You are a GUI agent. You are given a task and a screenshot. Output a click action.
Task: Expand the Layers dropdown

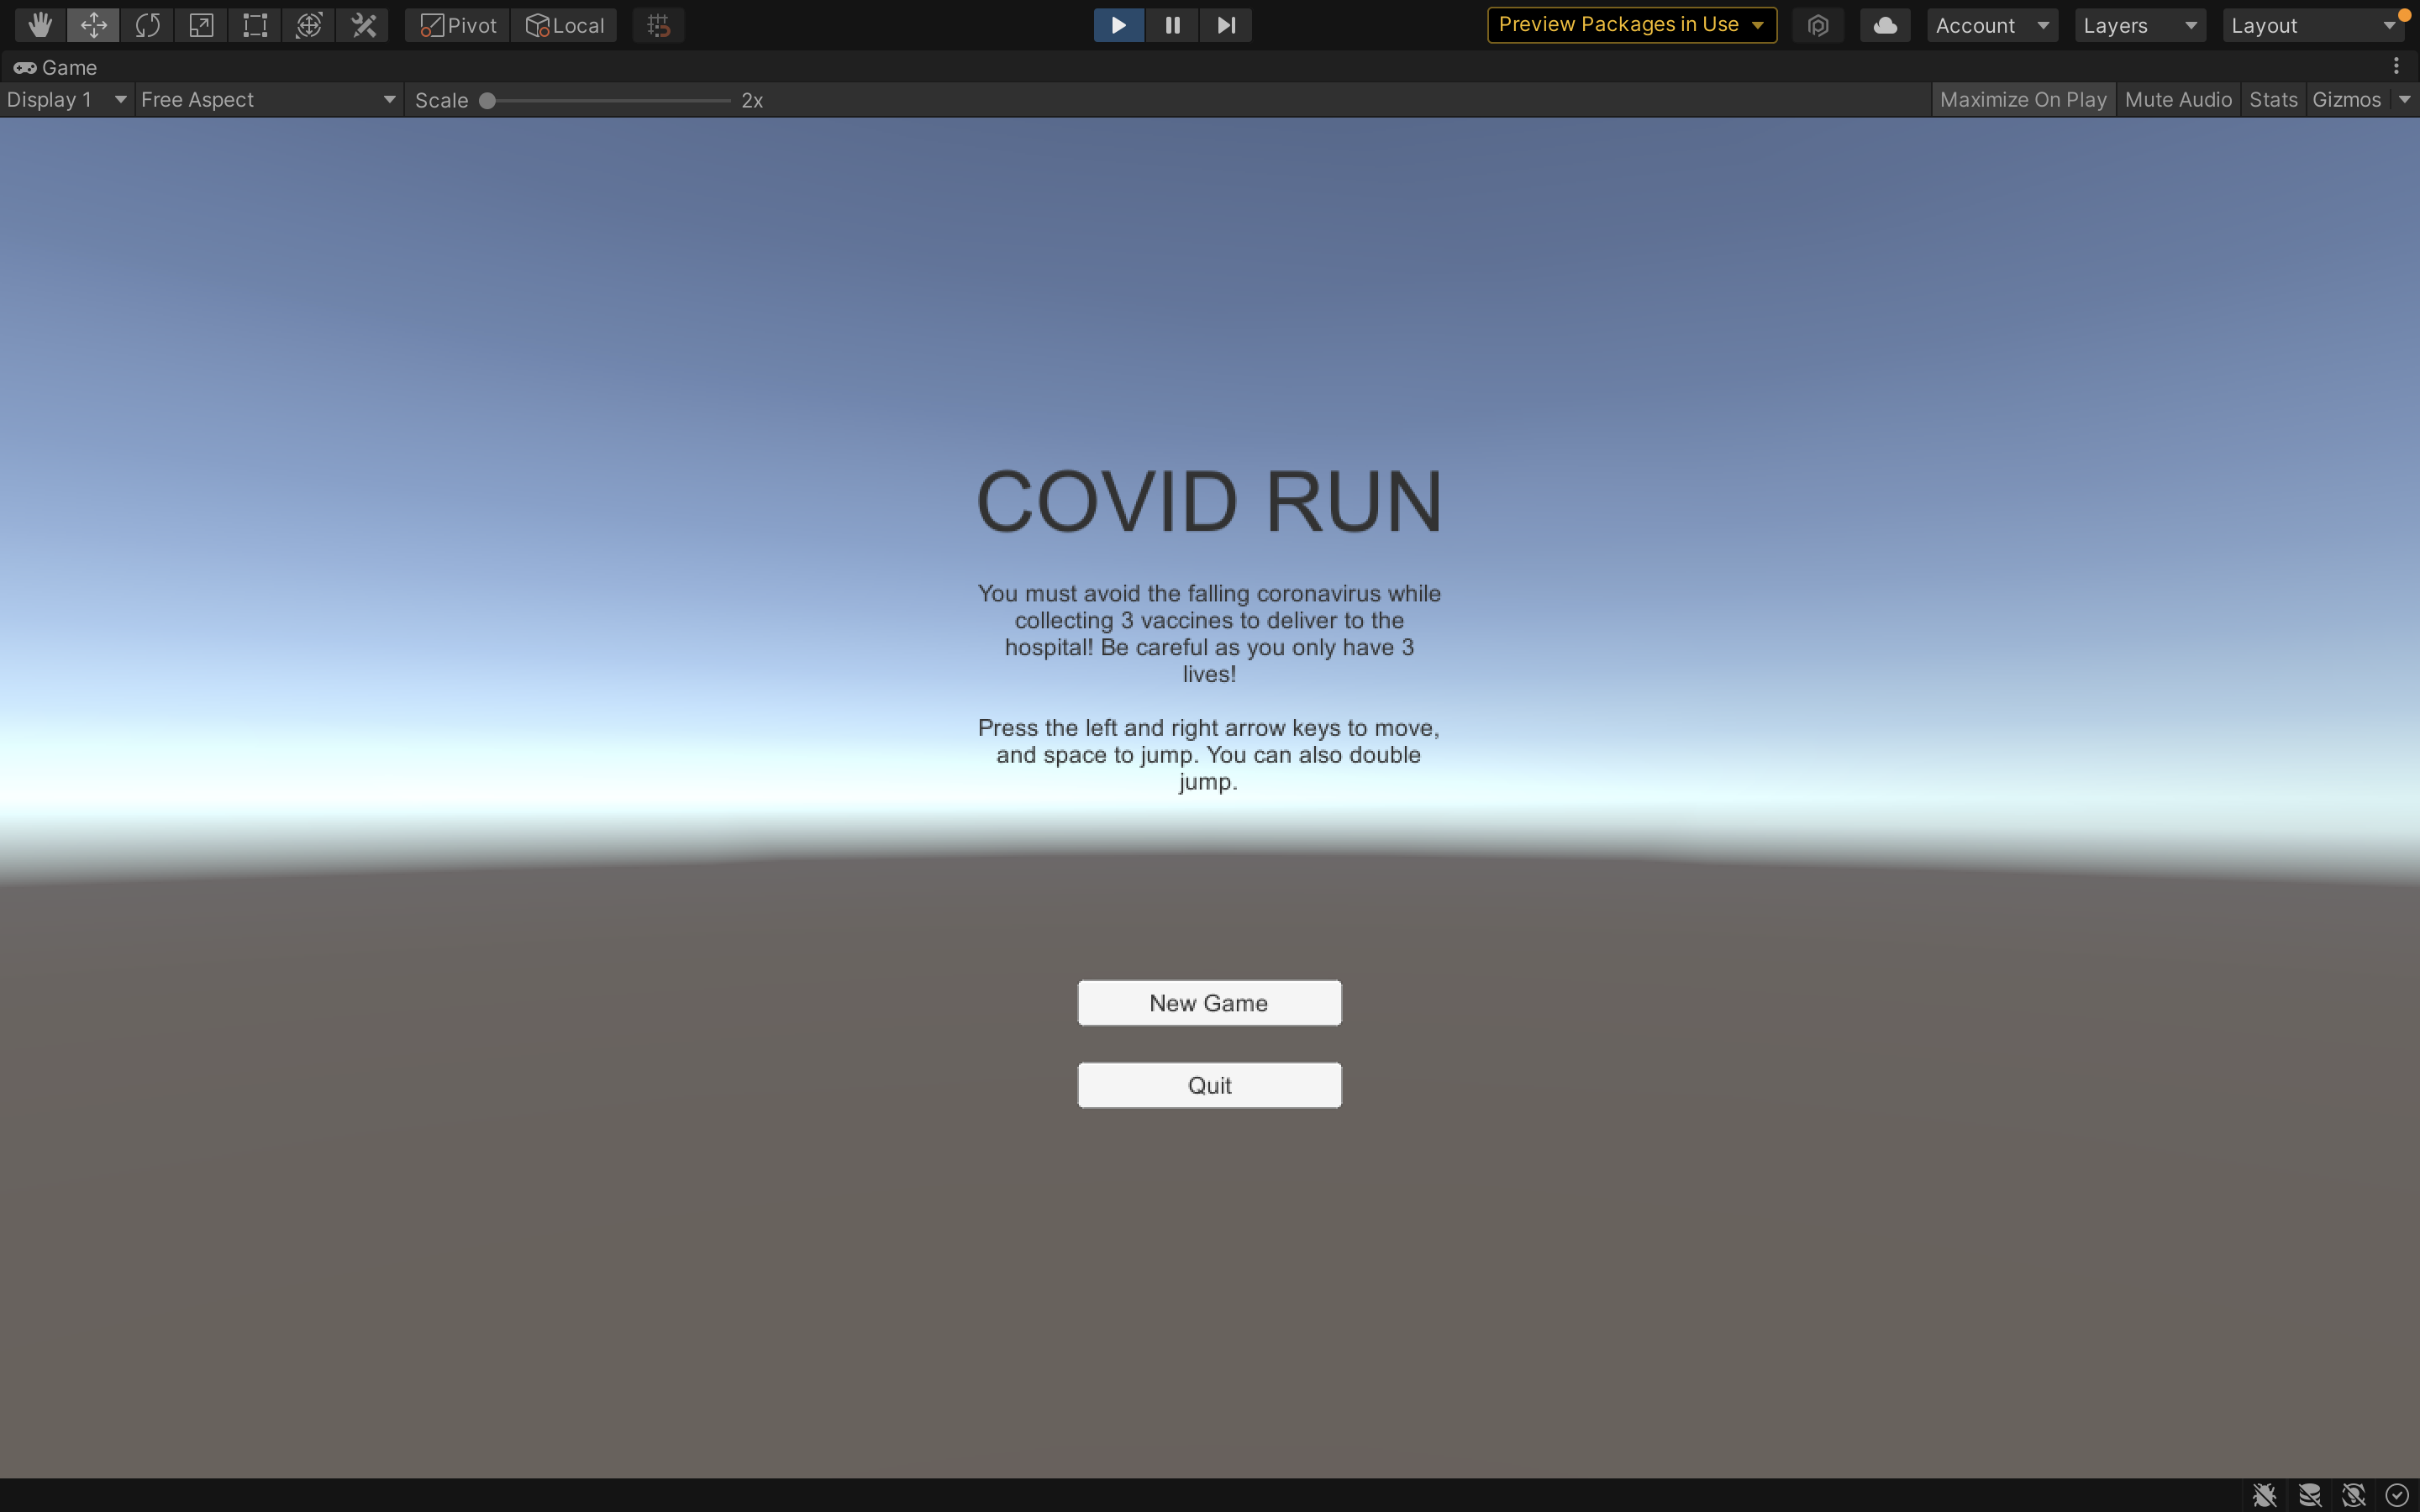click(x=2139, y=25)
